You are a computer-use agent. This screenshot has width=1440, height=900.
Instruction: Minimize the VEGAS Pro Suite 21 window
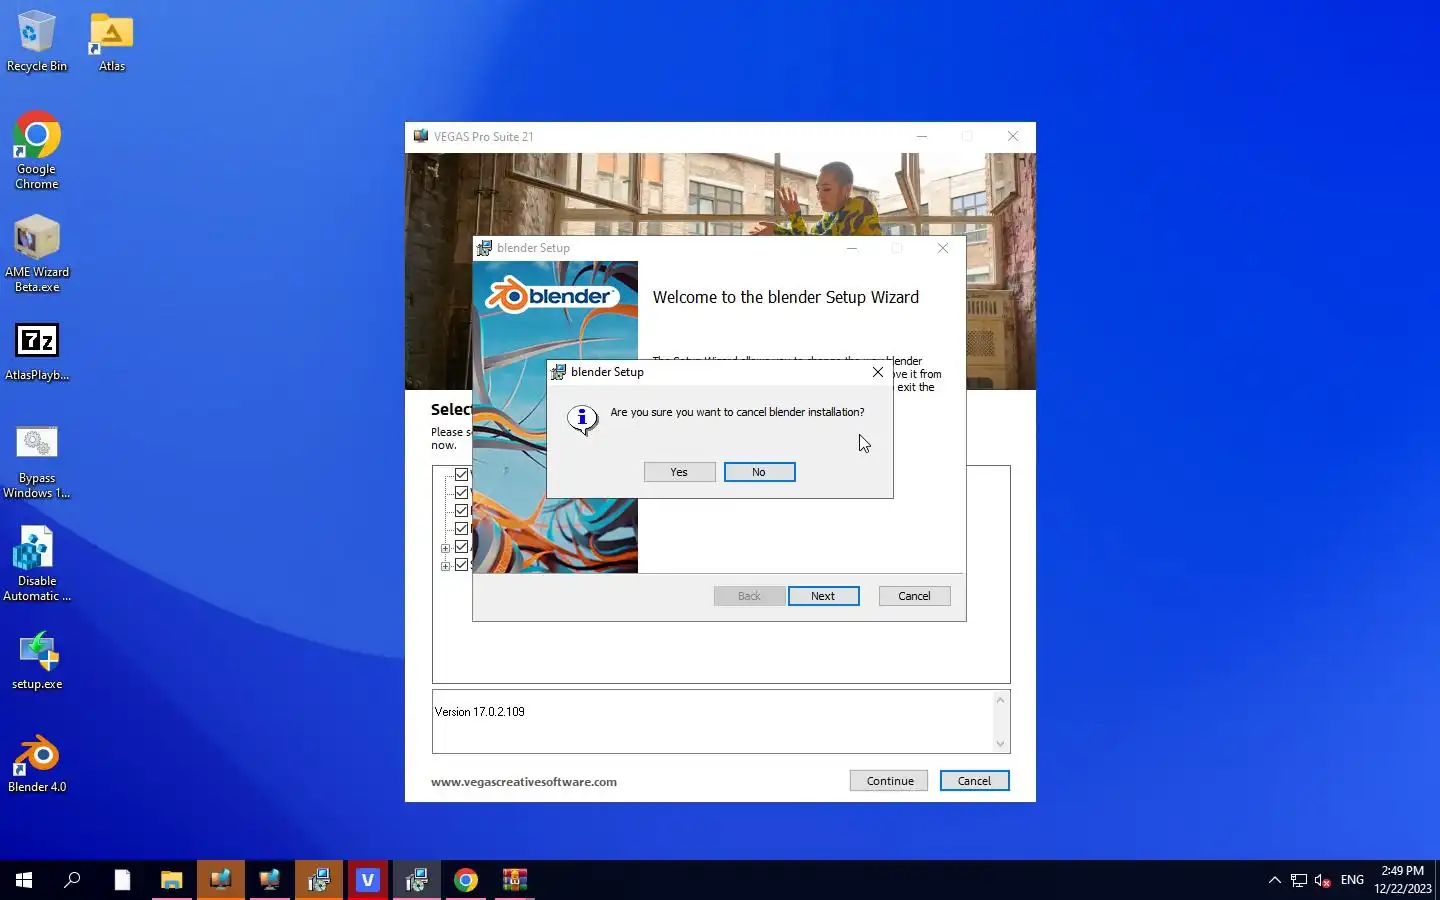click(x=922, y=136)
